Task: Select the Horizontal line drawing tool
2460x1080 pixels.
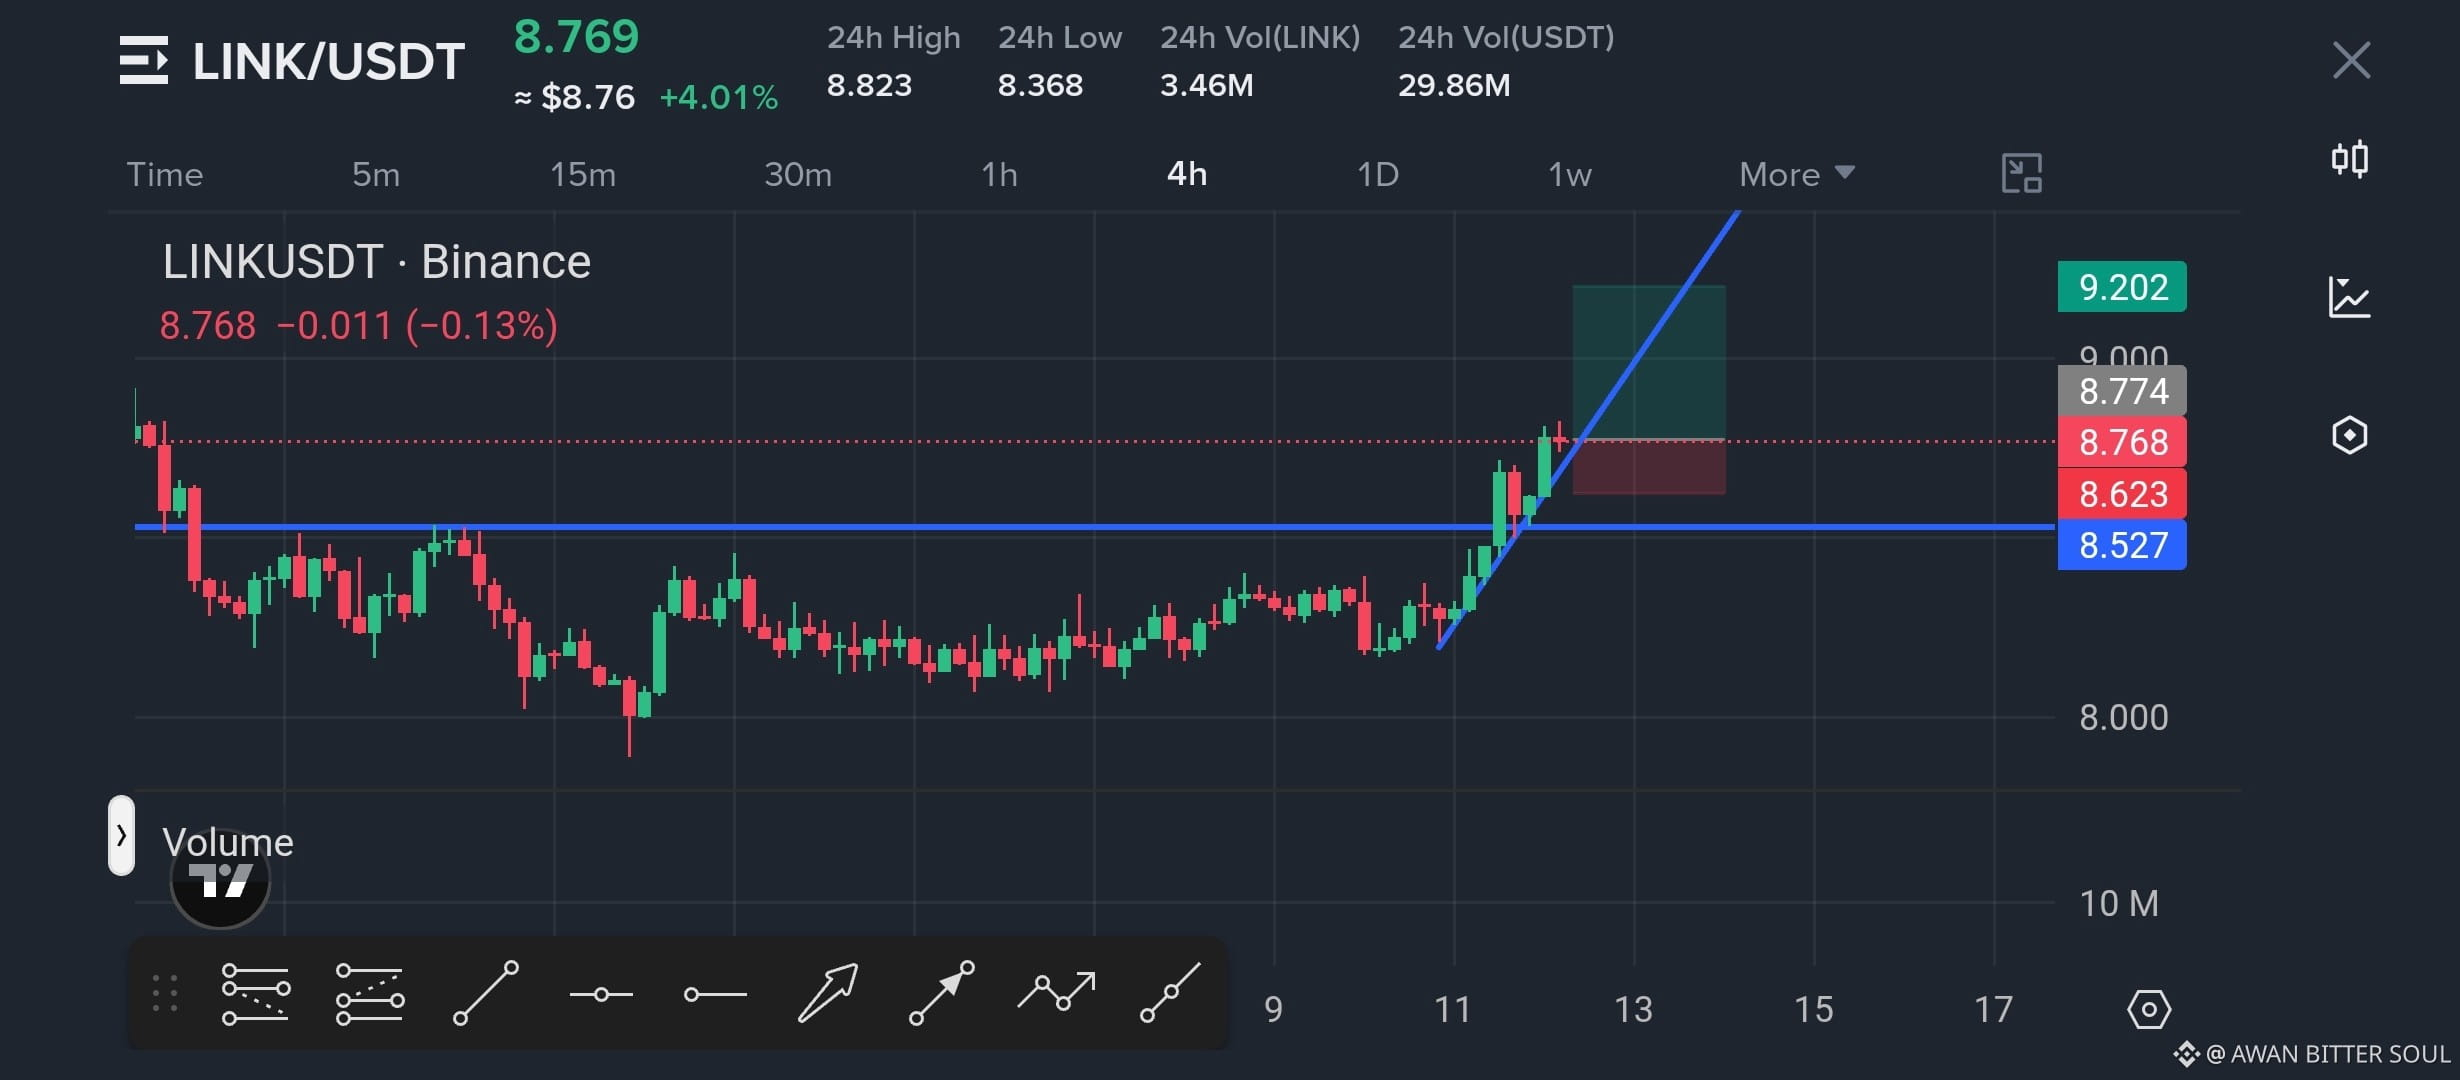Action: coord(601,994)
